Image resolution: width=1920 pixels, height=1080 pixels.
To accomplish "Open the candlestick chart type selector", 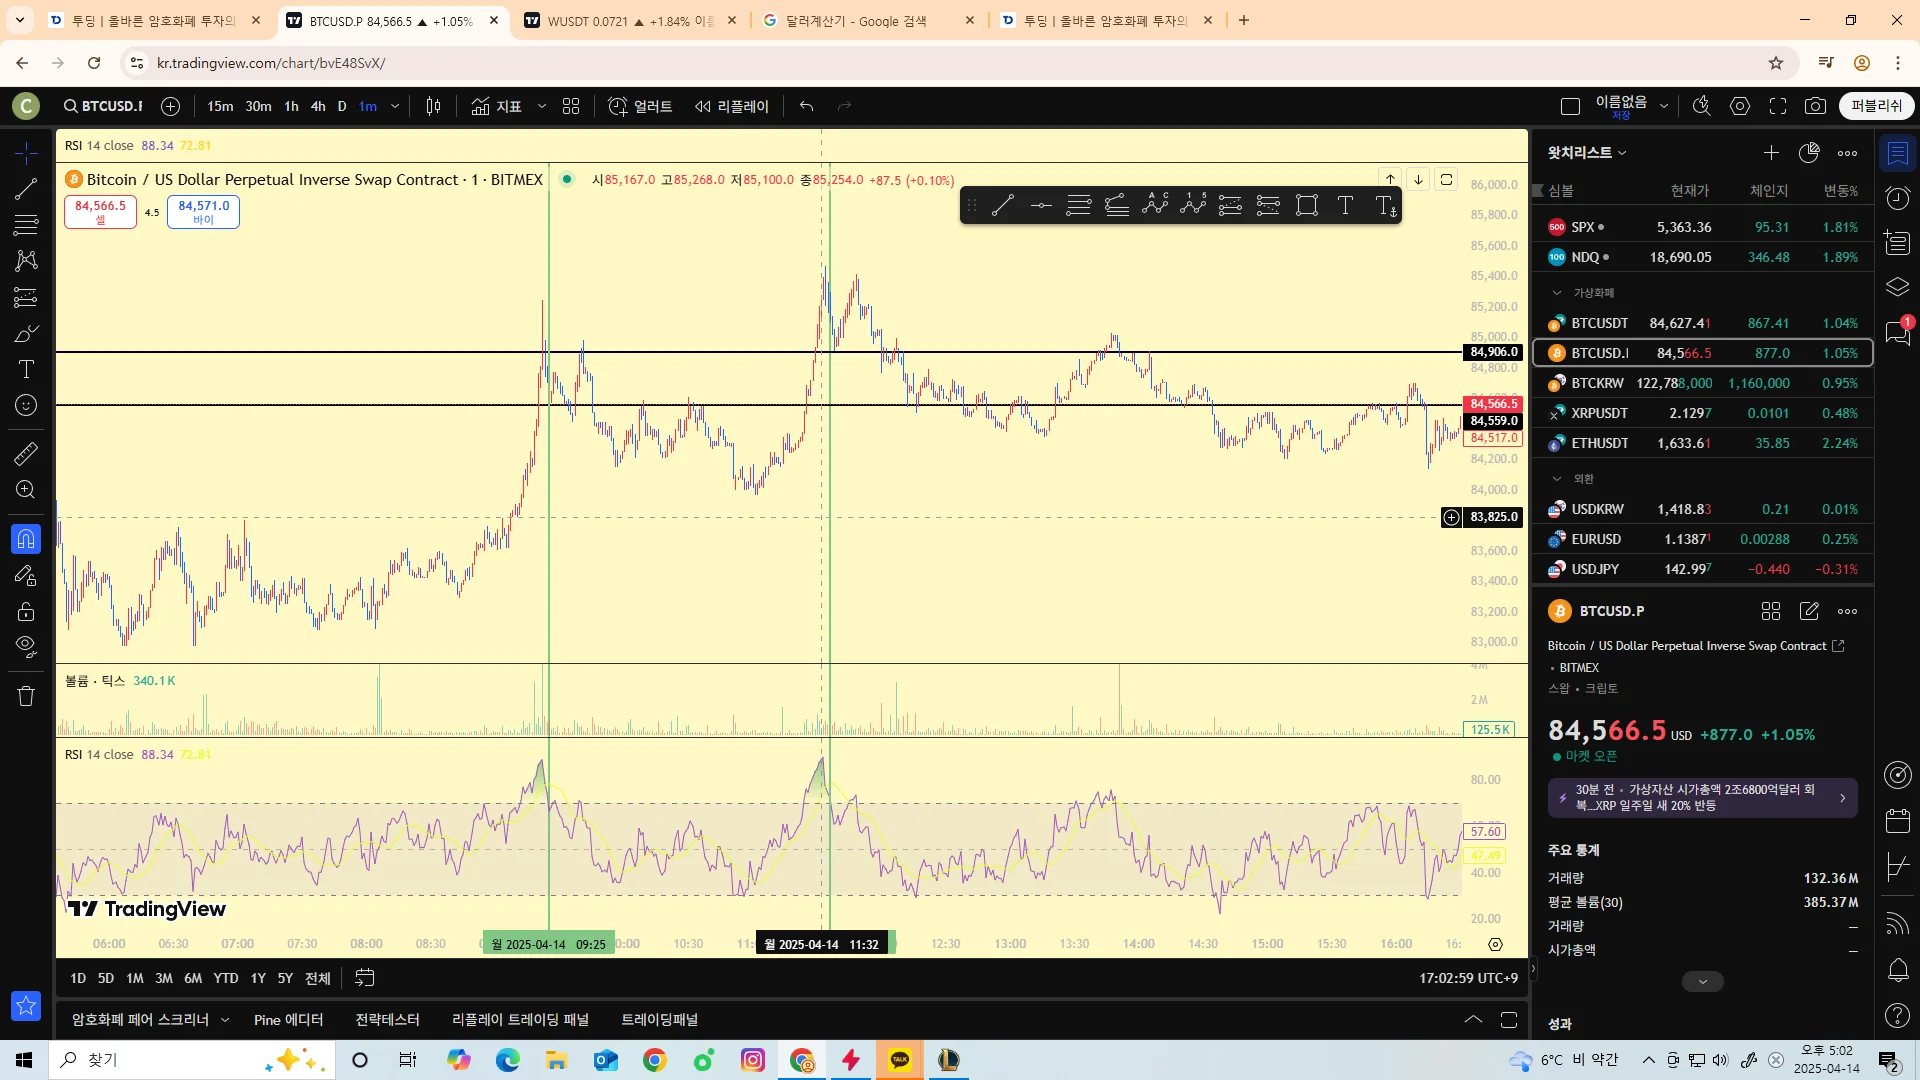I will [x=433, y=106].
